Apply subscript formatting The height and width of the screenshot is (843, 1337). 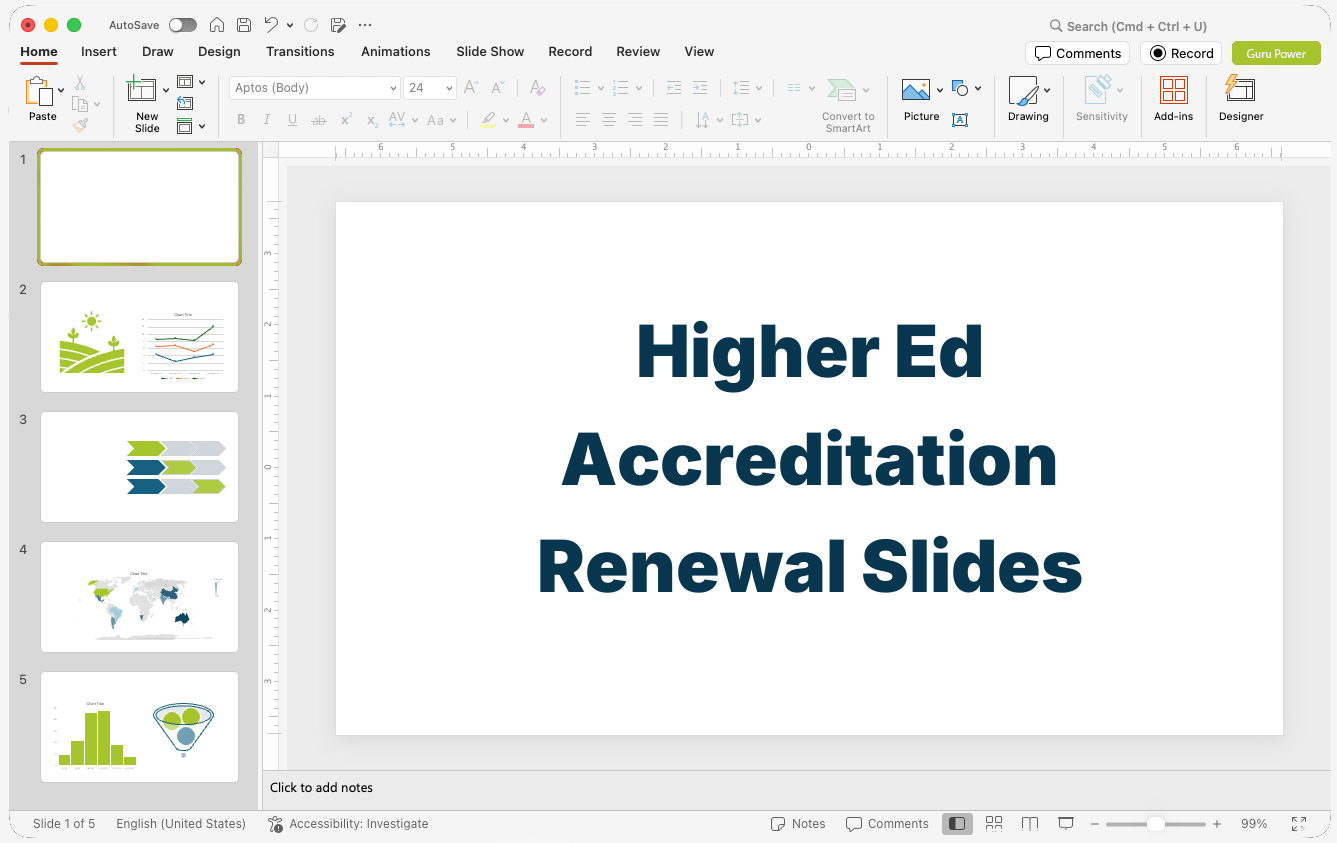click(x=372, y=120)
